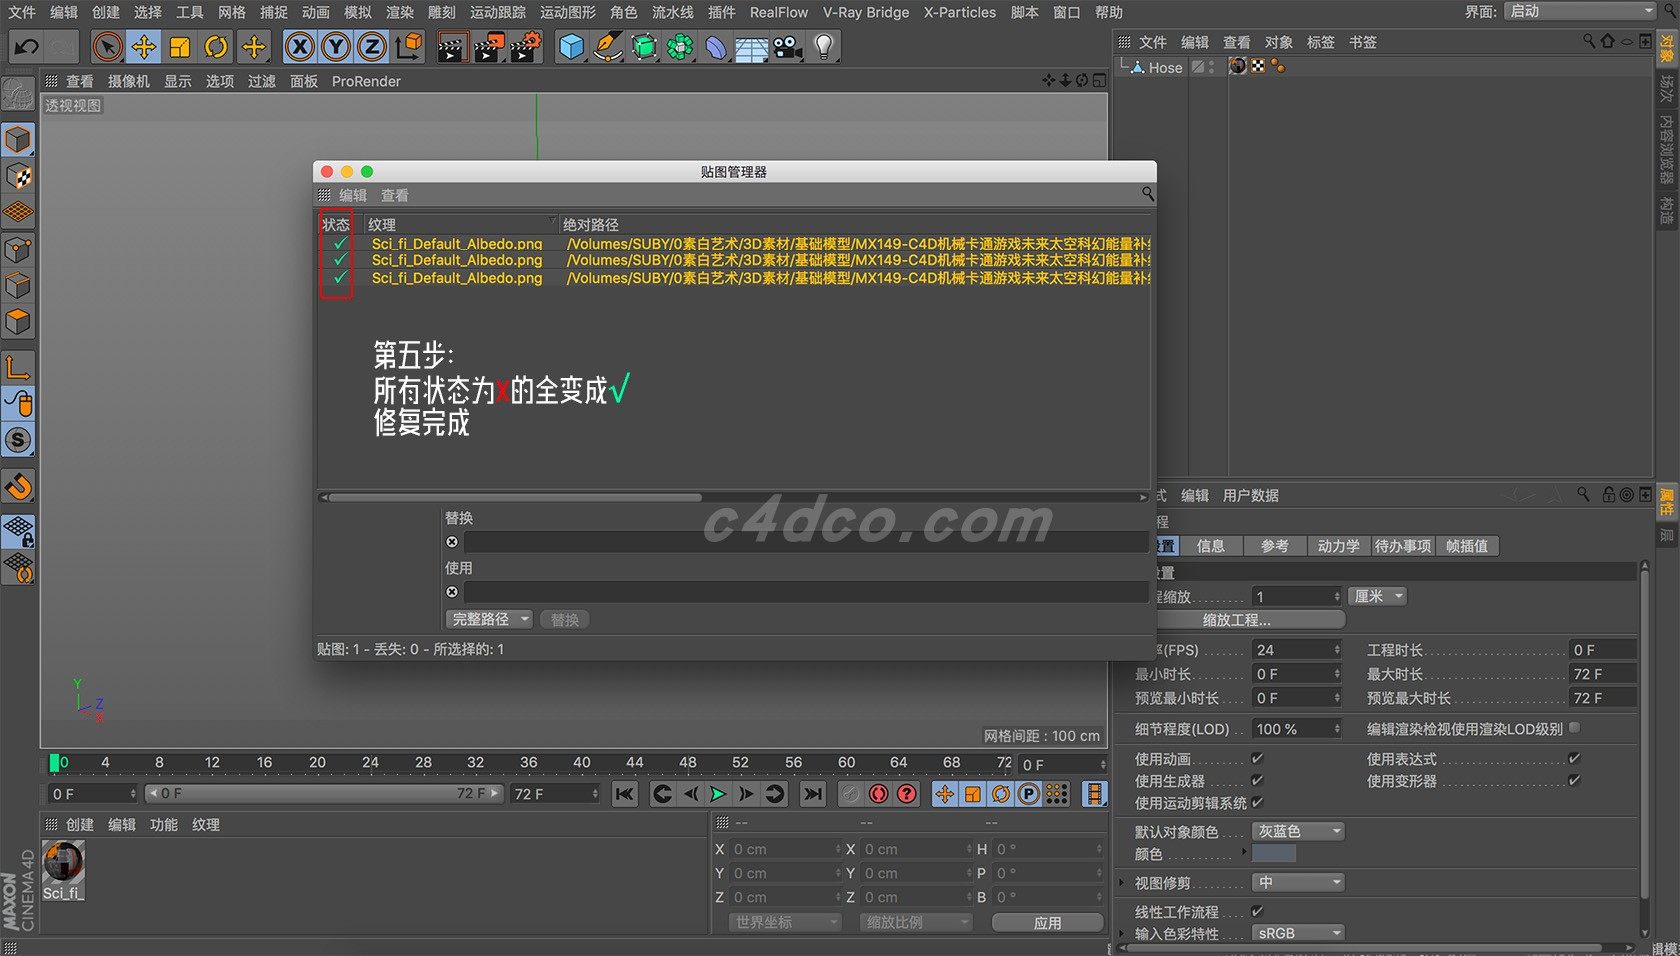
Task: Click the timeline preview range slider bar
Action: click(324, 793)
